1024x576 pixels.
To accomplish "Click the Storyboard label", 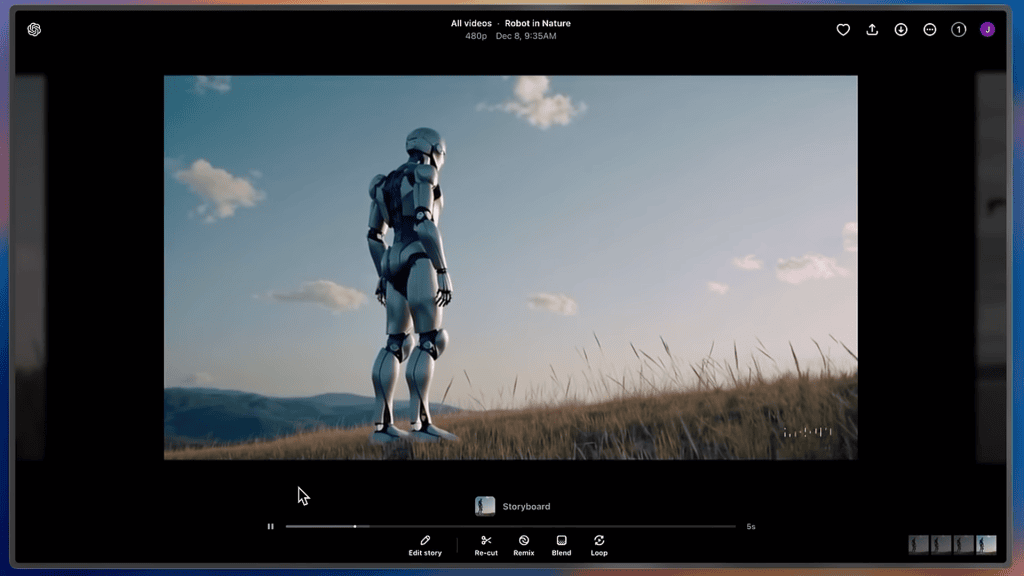I will pyautogui.click(x=527, y=506).
